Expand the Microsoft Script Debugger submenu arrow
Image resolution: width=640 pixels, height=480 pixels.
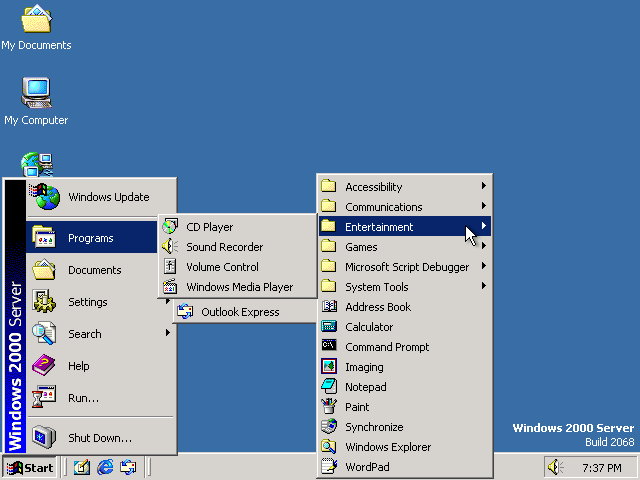pyautogui.click(x=484, y=266)
